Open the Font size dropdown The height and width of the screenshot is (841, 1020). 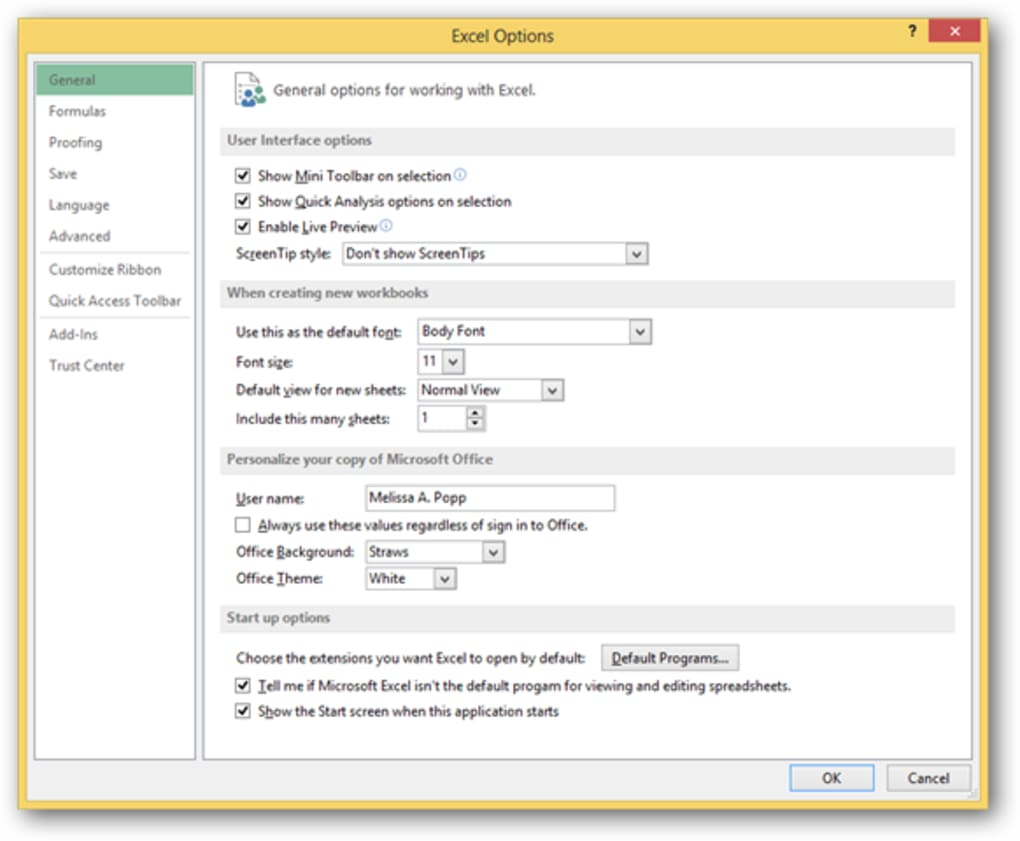click(x=453, y=362)
